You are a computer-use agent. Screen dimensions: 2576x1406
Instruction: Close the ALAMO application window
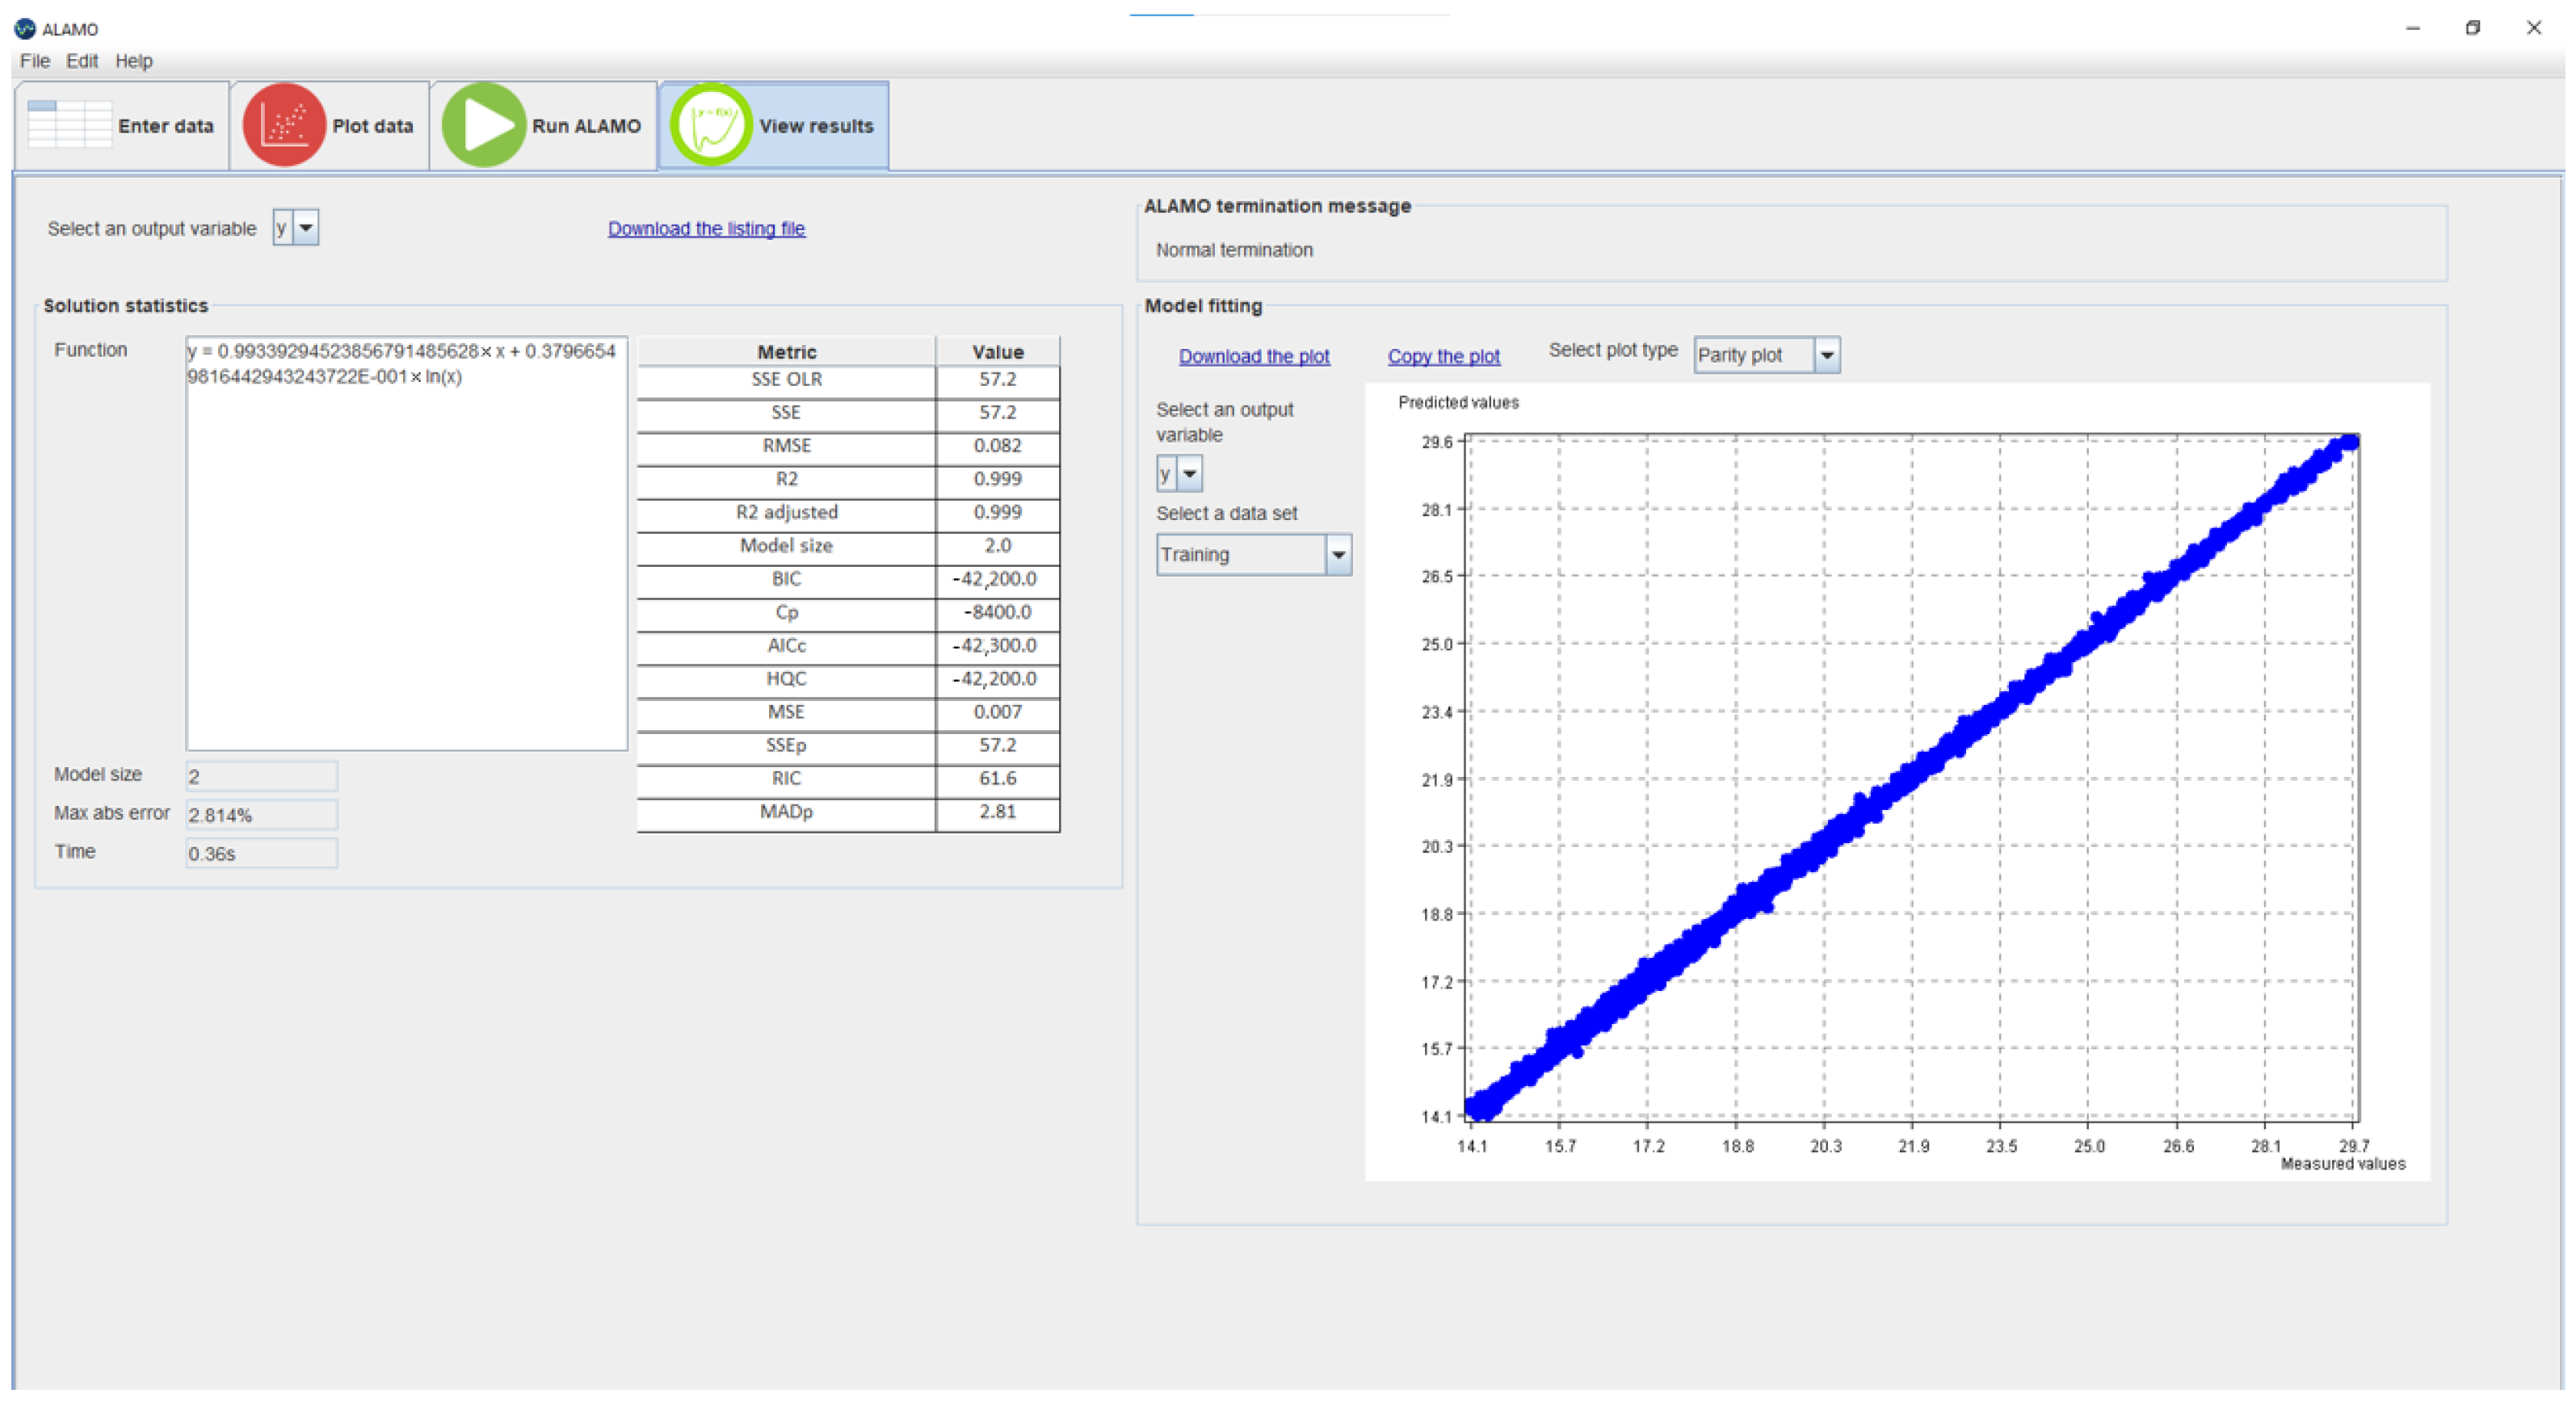tap(2533, 28)
